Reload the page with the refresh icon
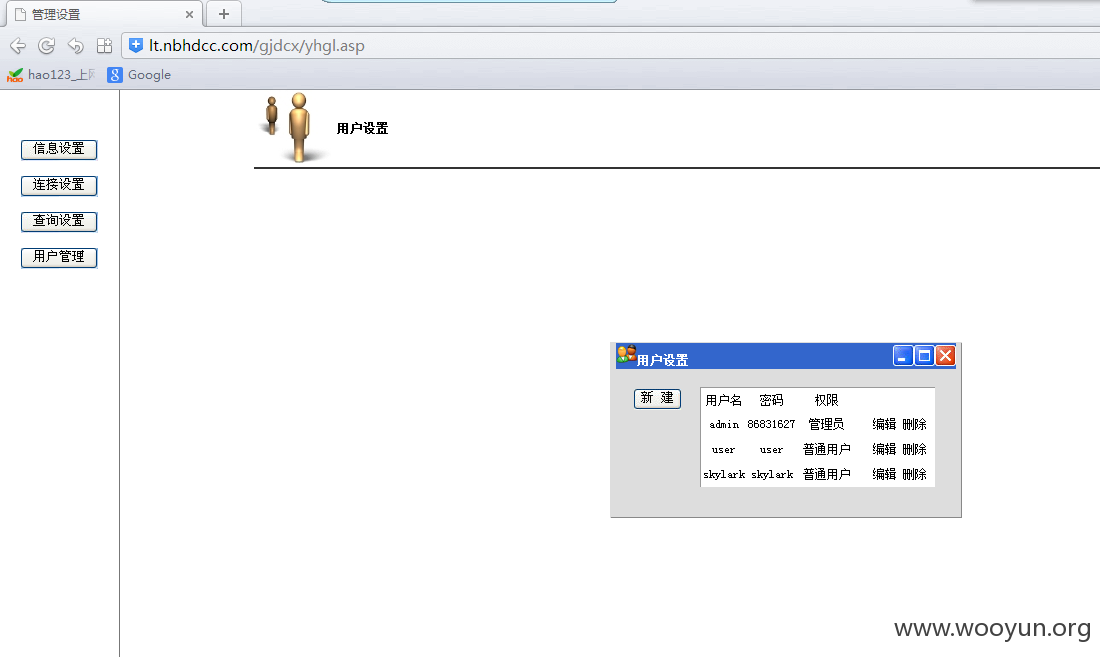 [x=47, y=46]
